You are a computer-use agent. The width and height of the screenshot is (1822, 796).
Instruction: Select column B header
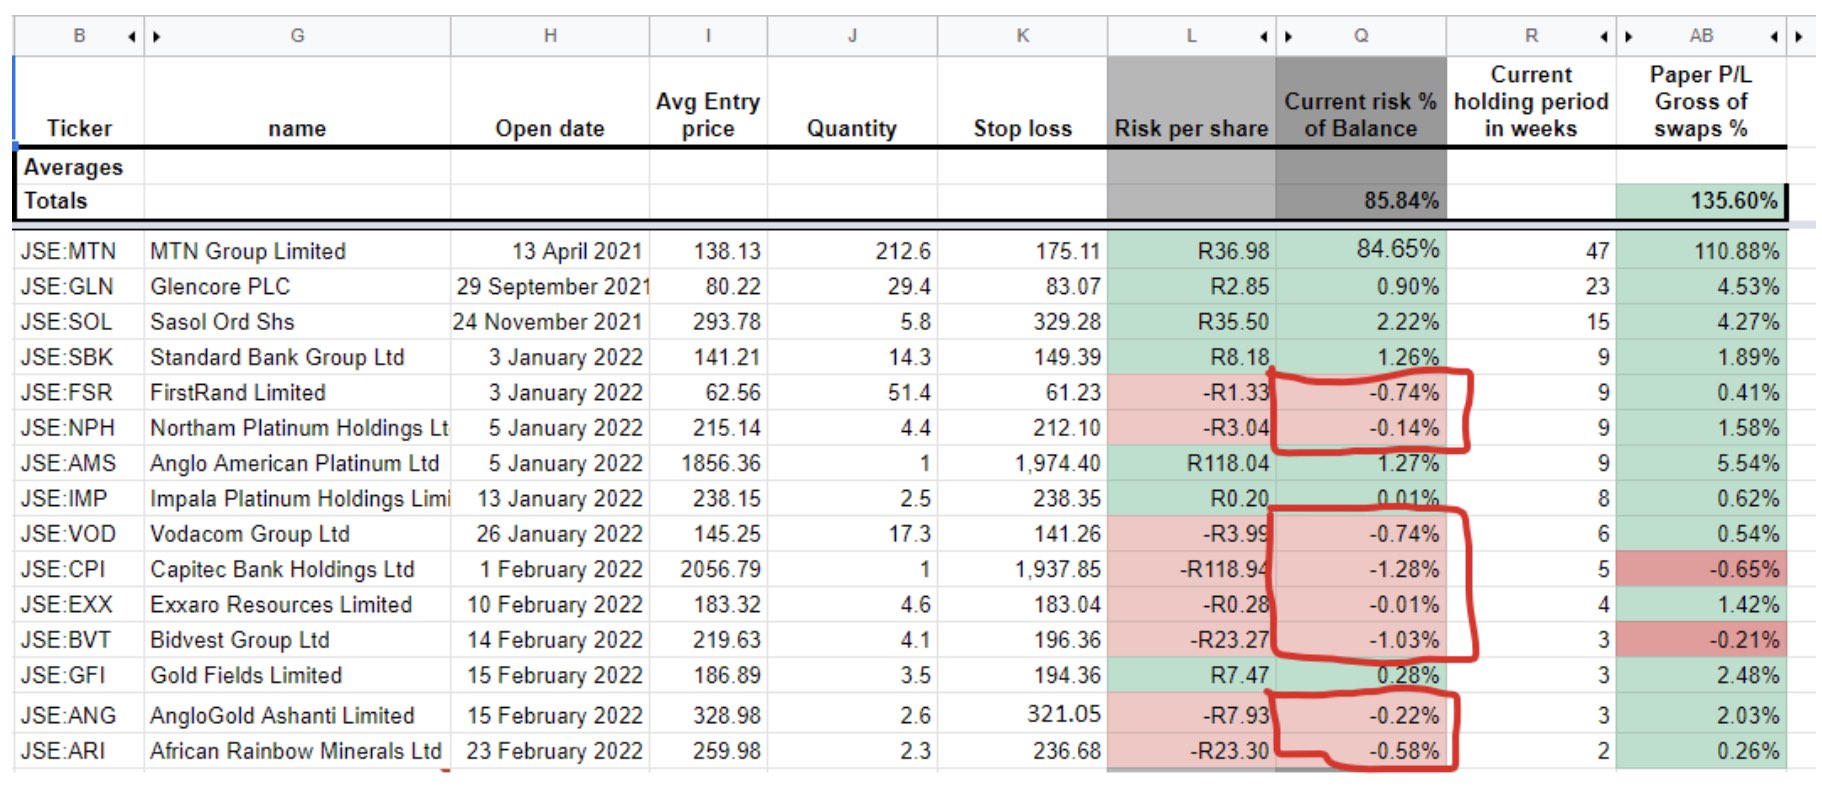coord(79,36)
